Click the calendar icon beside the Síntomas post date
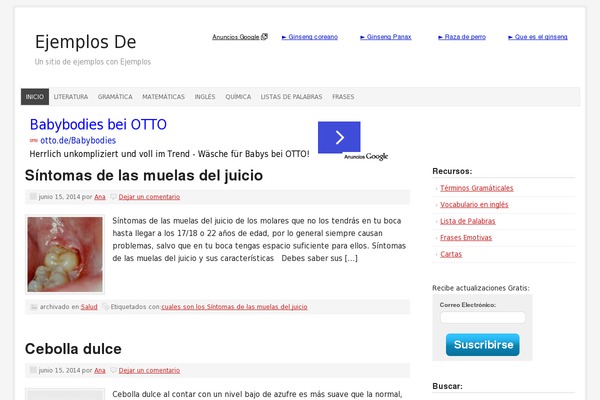Image resolution: width=600 pixels, height=400 pixels. [33, 196]
